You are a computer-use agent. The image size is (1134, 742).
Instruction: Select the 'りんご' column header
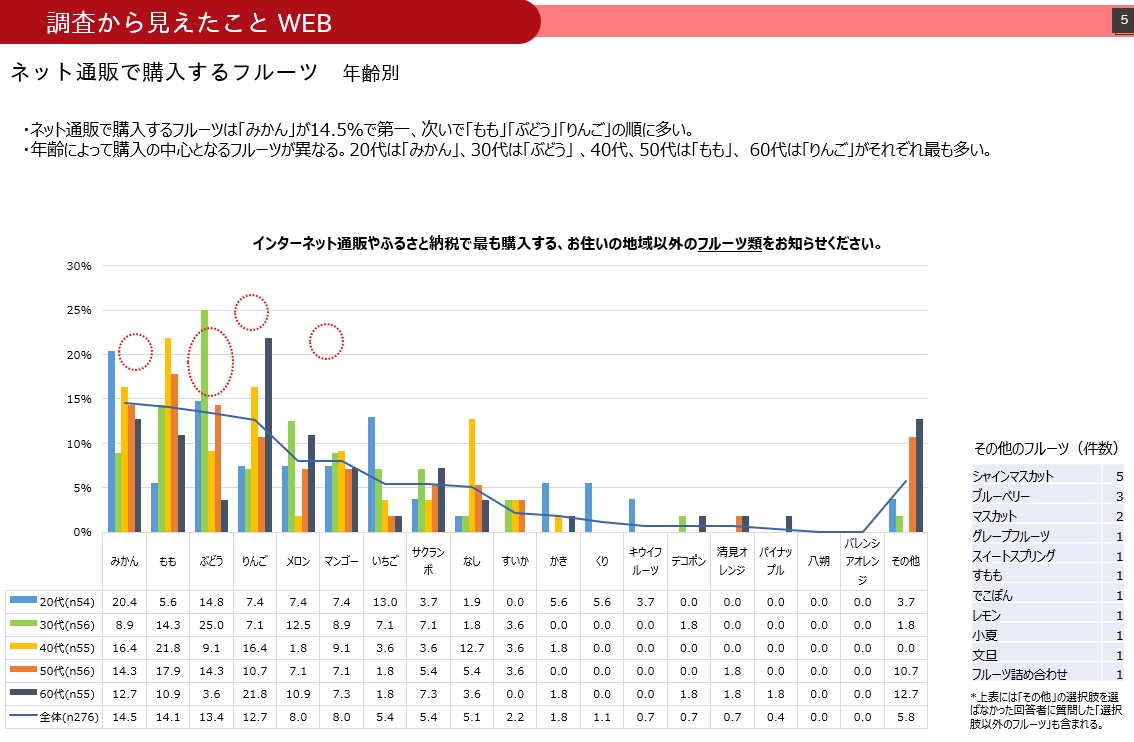click(255, 561)
